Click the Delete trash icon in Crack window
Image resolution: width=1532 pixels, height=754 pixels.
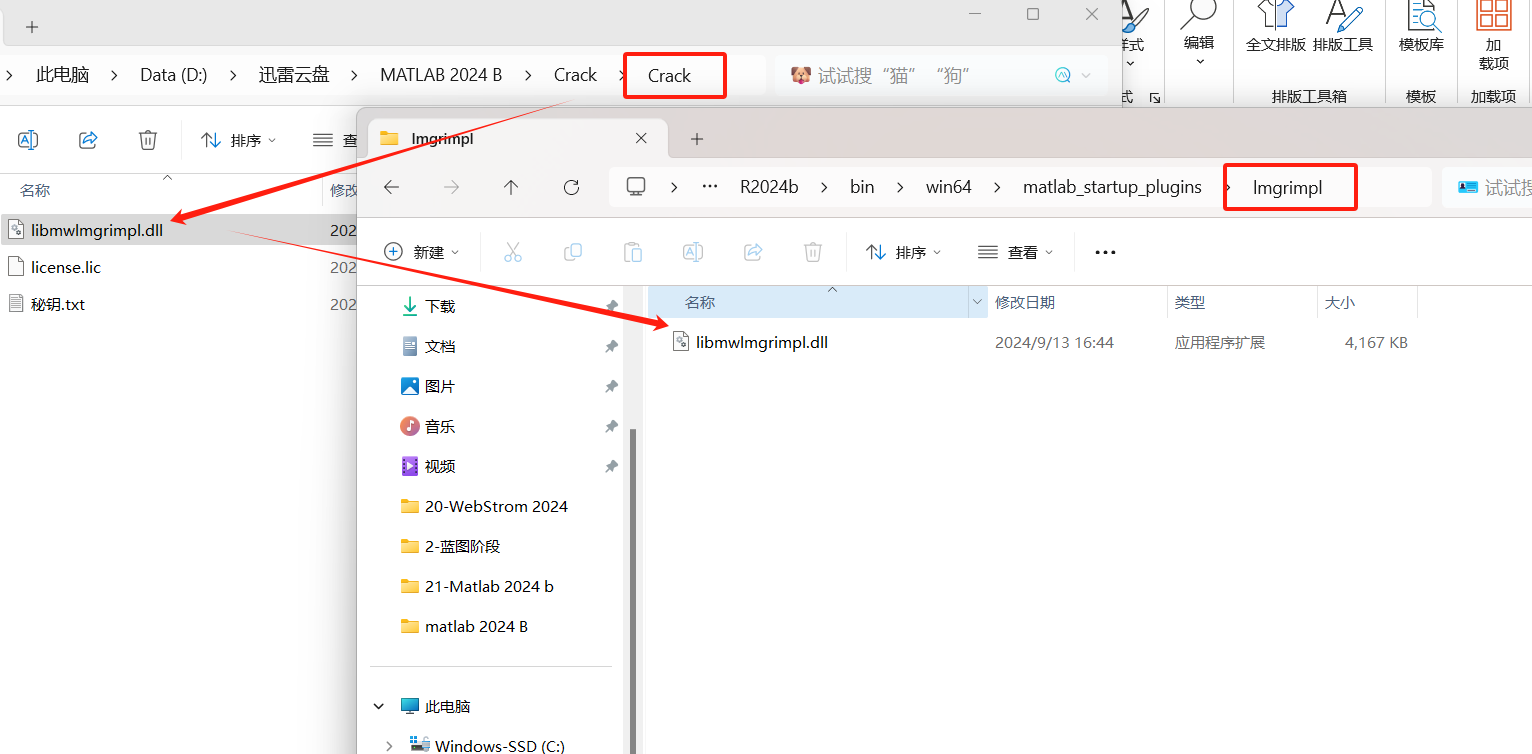[148, 140]
